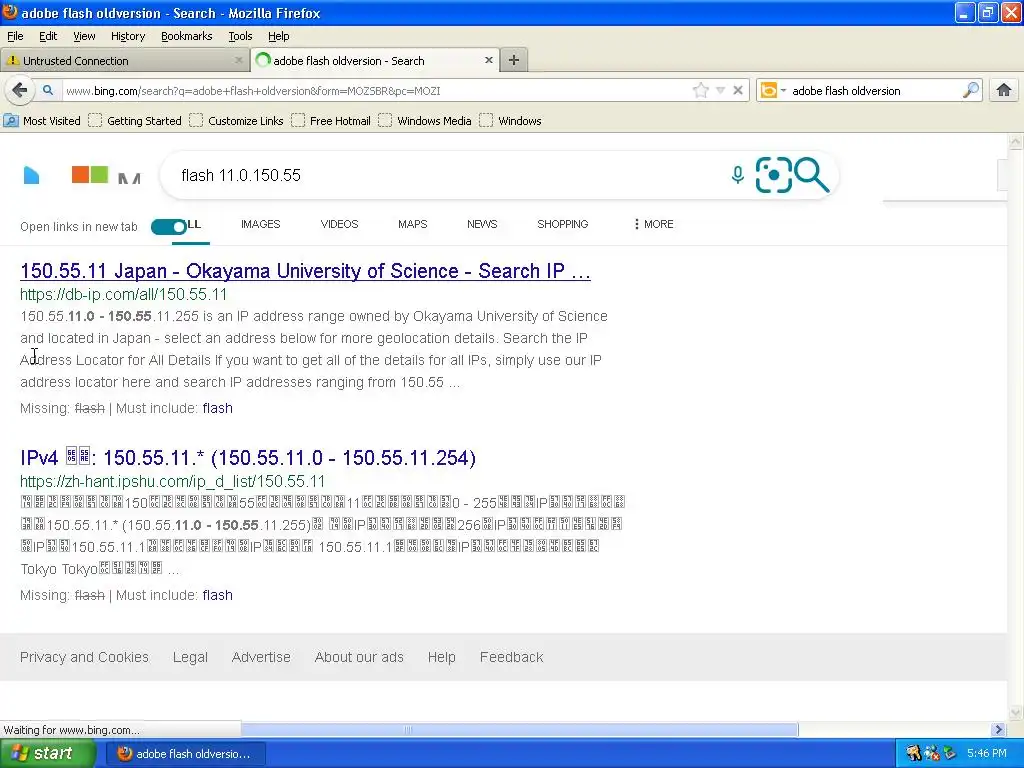Open the IPv4 150.55.11.* result link
This screenshot has height=768, width=1024.
click(x=248, y=458)
